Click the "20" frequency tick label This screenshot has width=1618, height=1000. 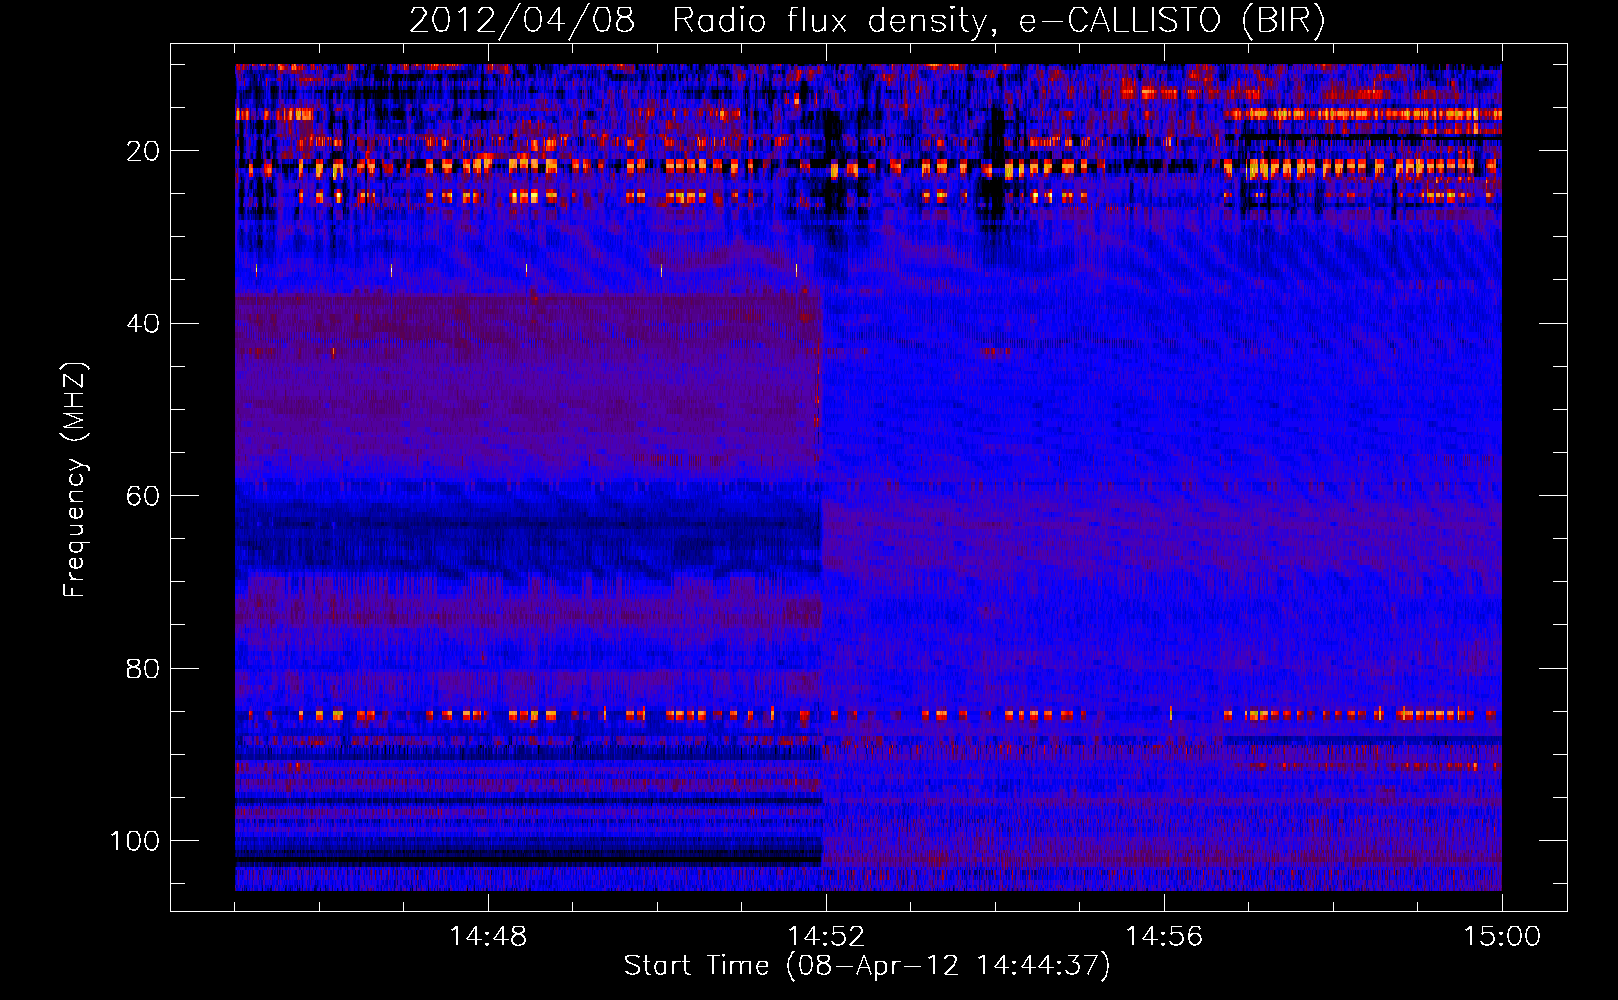[143, 151]
